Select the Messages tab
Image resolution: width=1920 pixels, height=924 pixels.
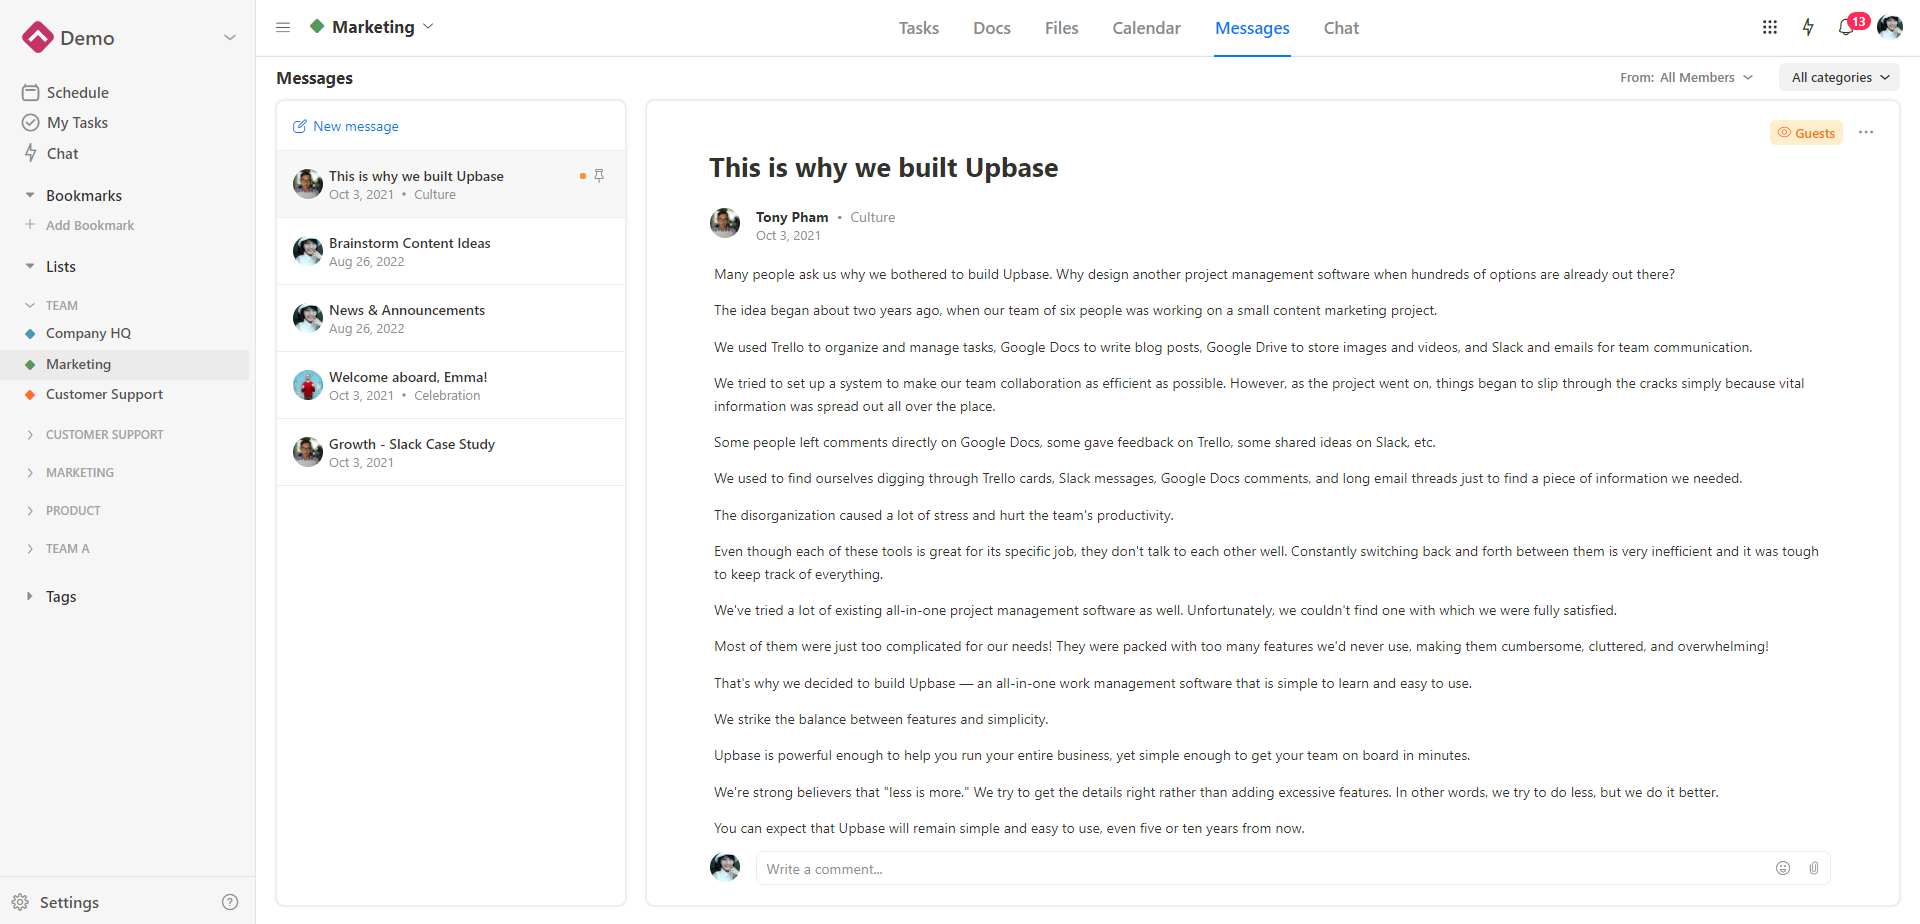[x=1252, y=28]
